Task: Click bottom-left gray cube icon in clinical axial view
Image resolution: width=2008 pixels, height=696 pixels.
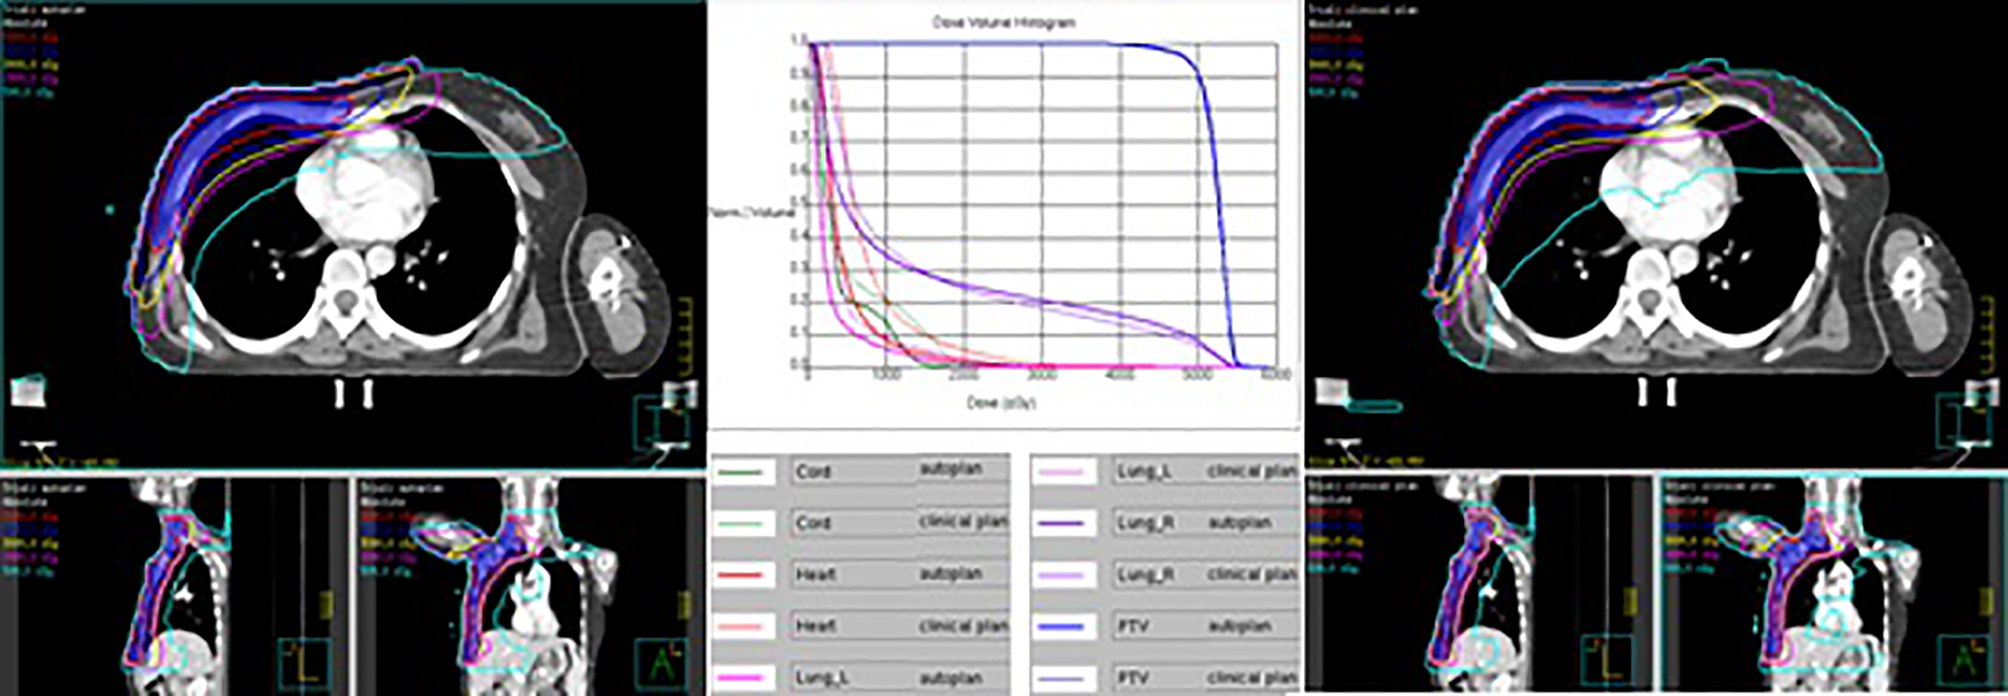Action: click(1331, 391)
